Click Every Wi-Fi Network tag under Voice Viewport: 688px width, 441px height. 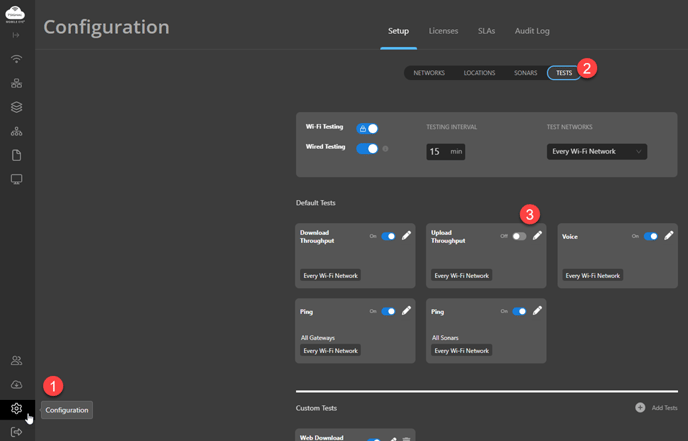coord(592,276)
